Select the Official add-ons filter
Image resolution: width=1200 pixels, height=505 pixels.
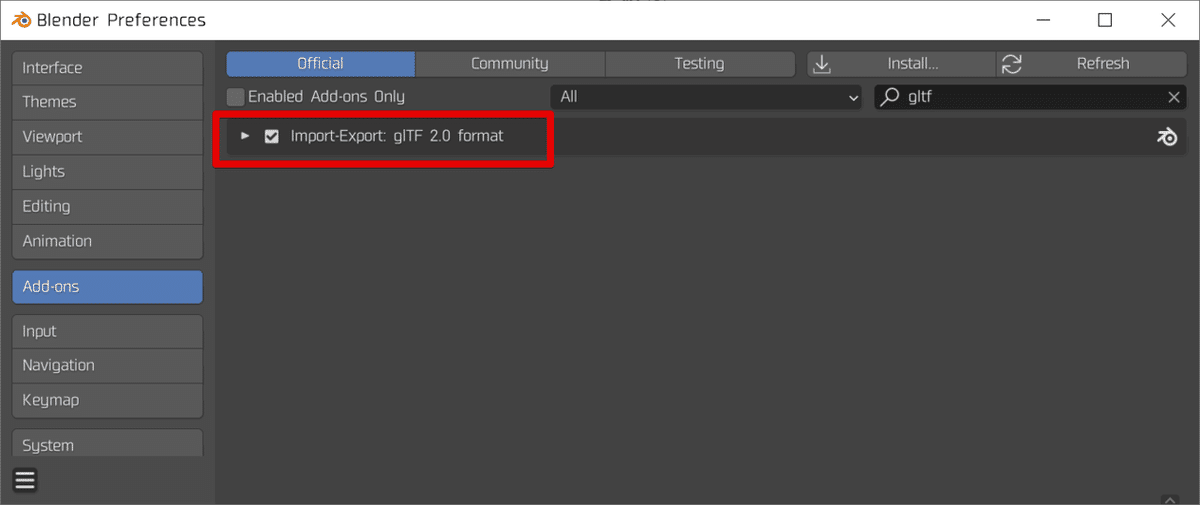tap(320, 64)
